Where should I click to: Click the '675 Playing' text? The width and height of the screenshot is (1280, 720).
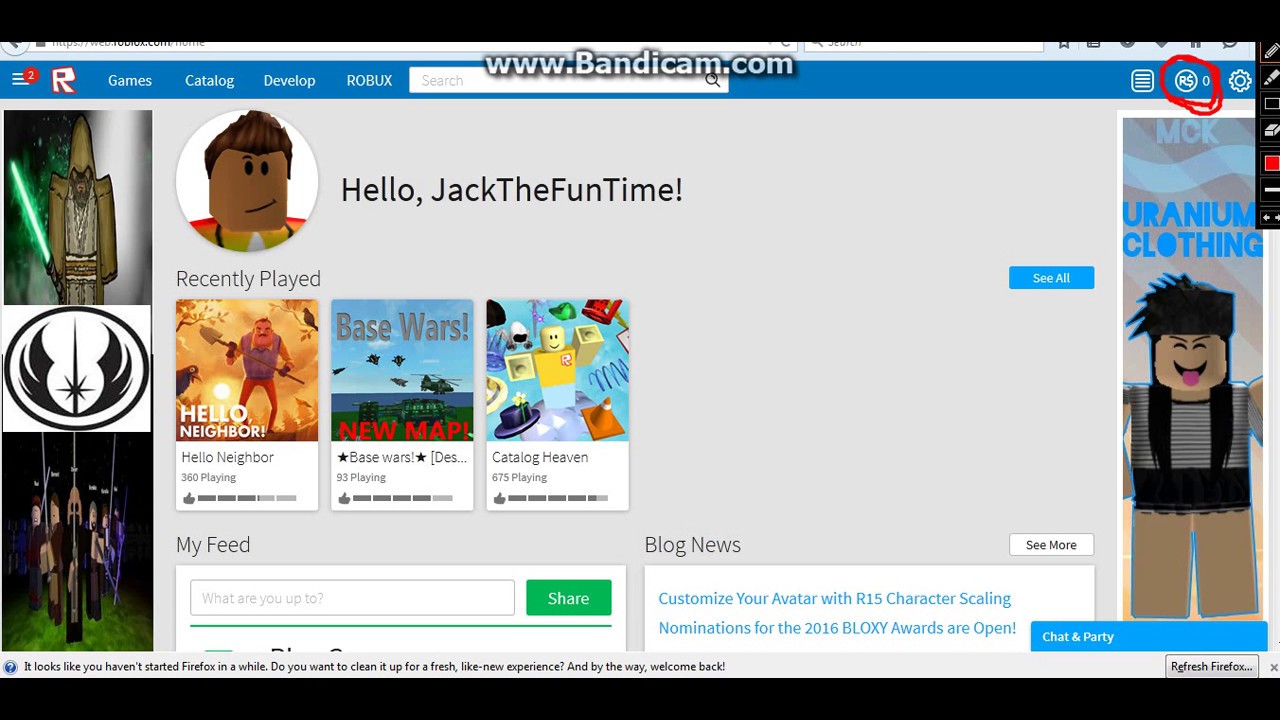tap(519, 478)
